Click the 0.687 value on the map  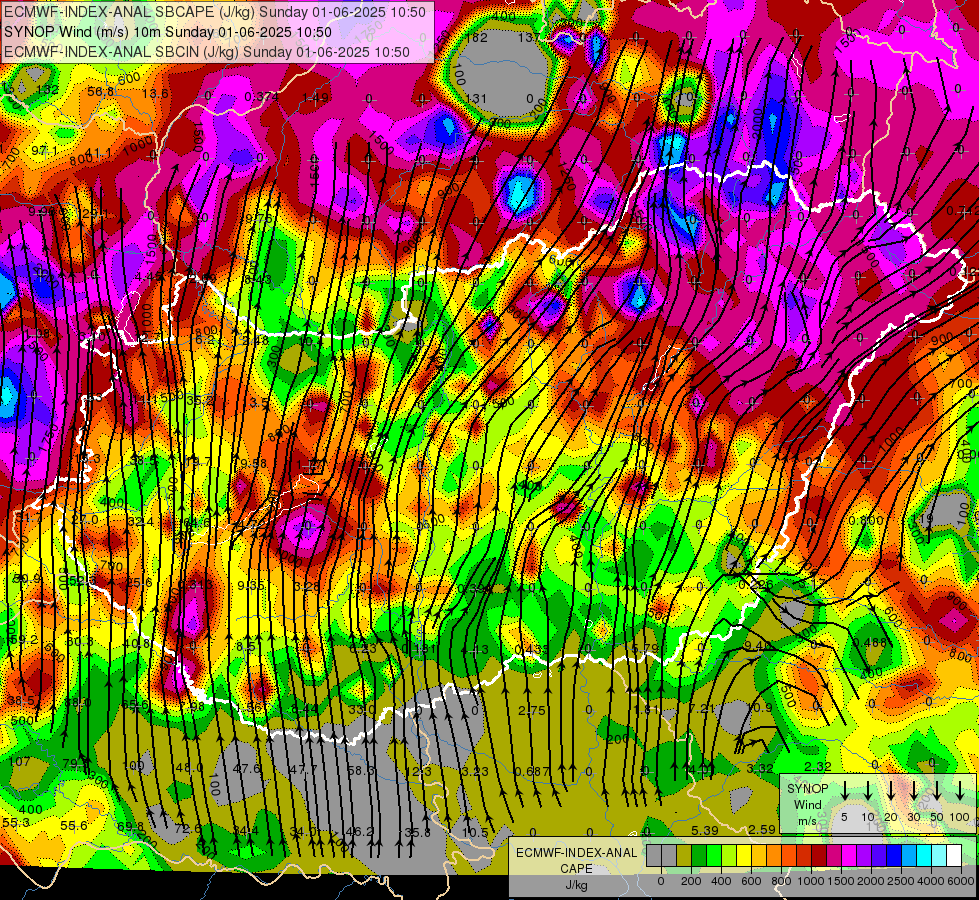[533, 771]
